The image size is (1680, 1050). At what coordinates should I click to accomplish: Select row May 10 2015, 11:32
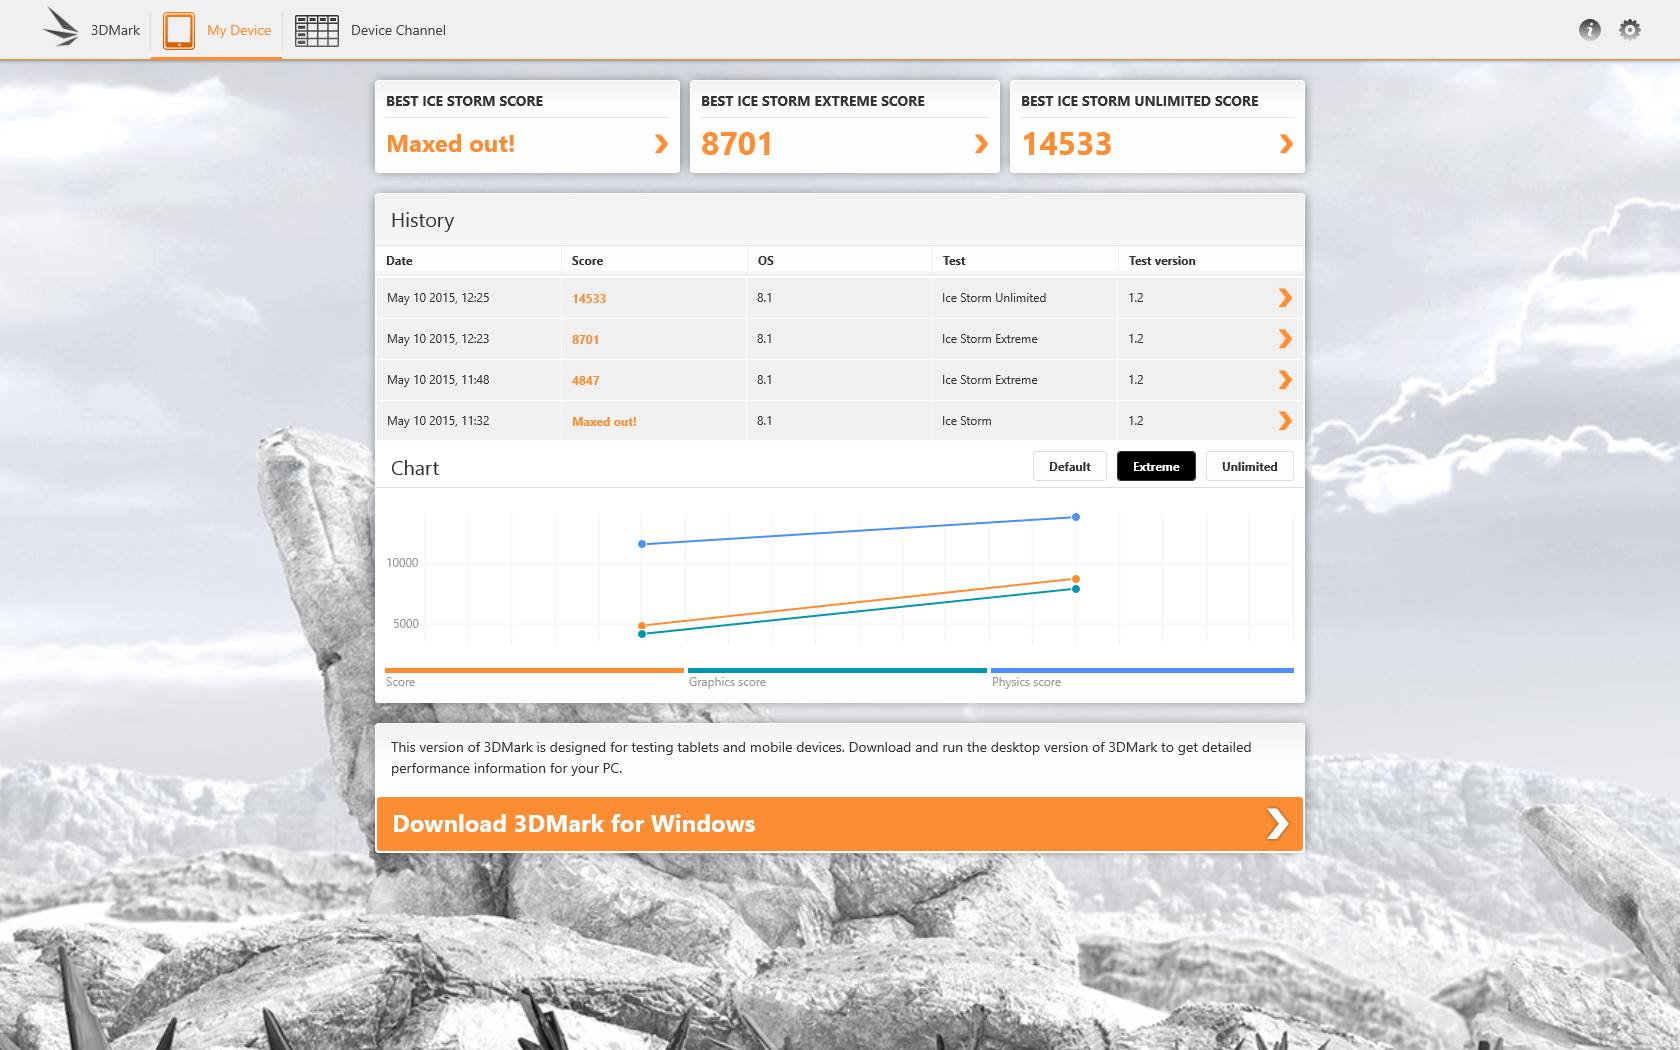click(x=839, y=421)
